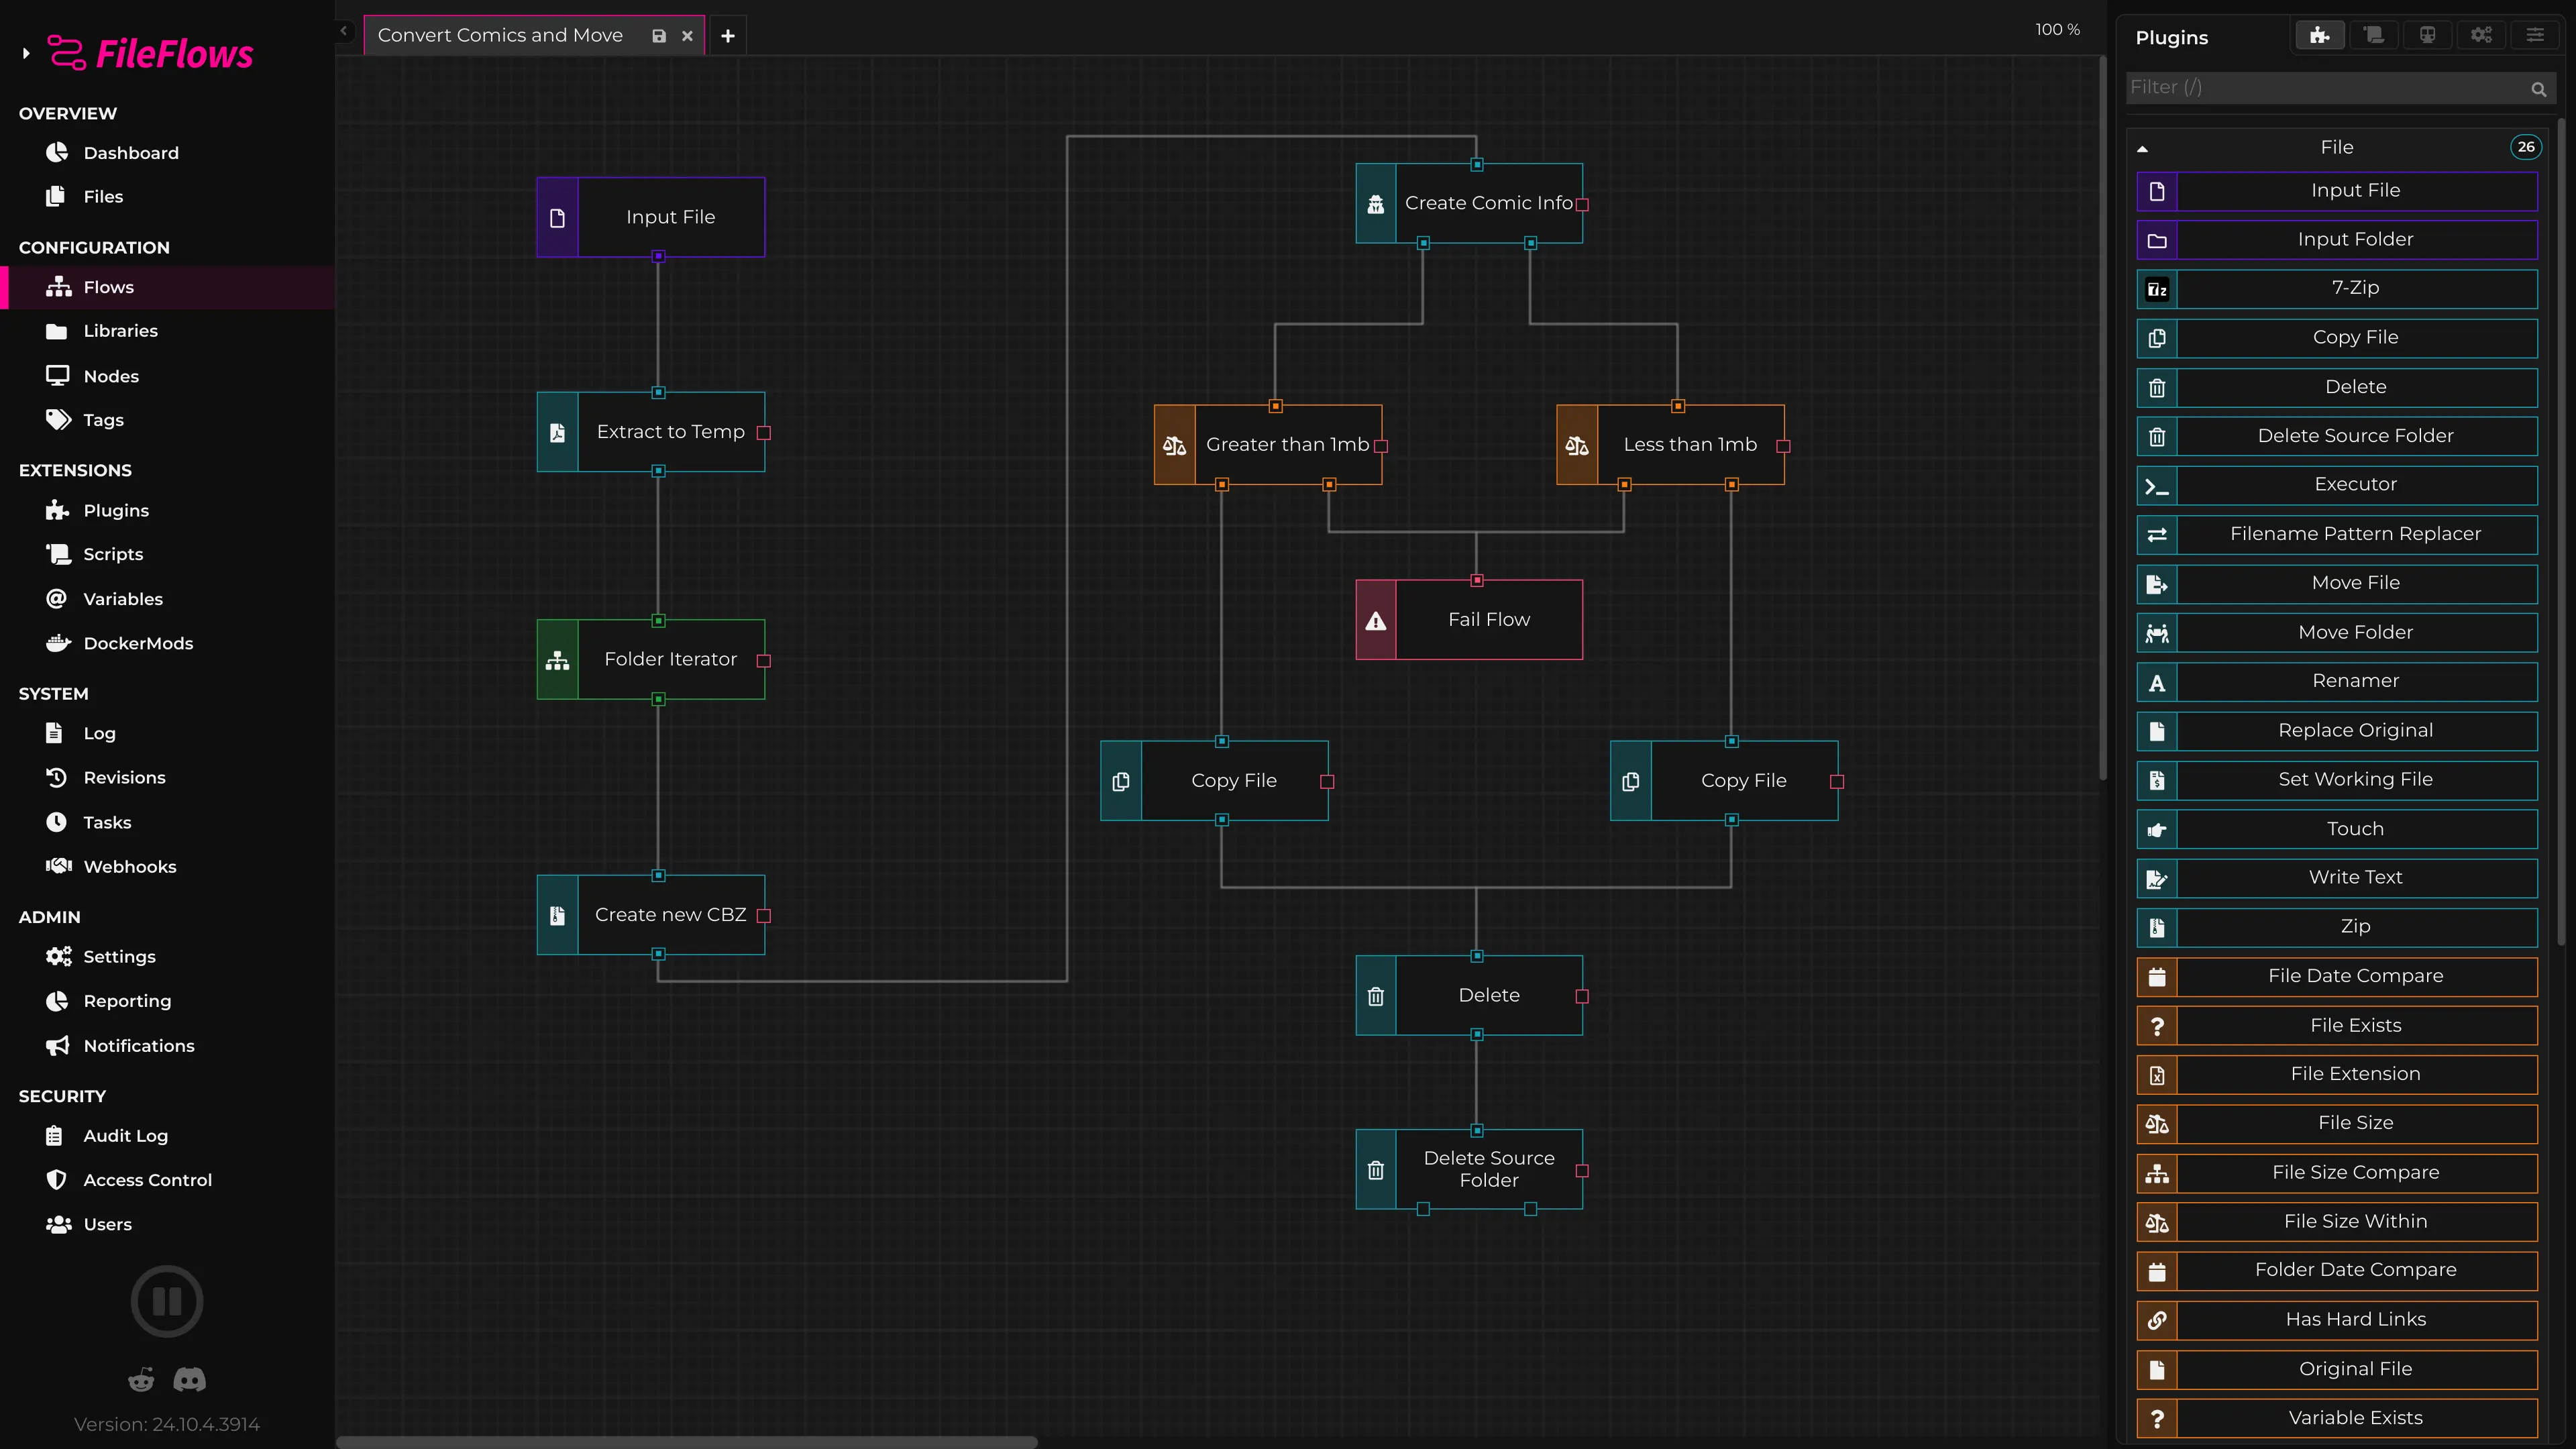Pick the Write Text plugin element
Image resolution: width=2576 pixels, height=1449 pixels.
pos(2337,878)
